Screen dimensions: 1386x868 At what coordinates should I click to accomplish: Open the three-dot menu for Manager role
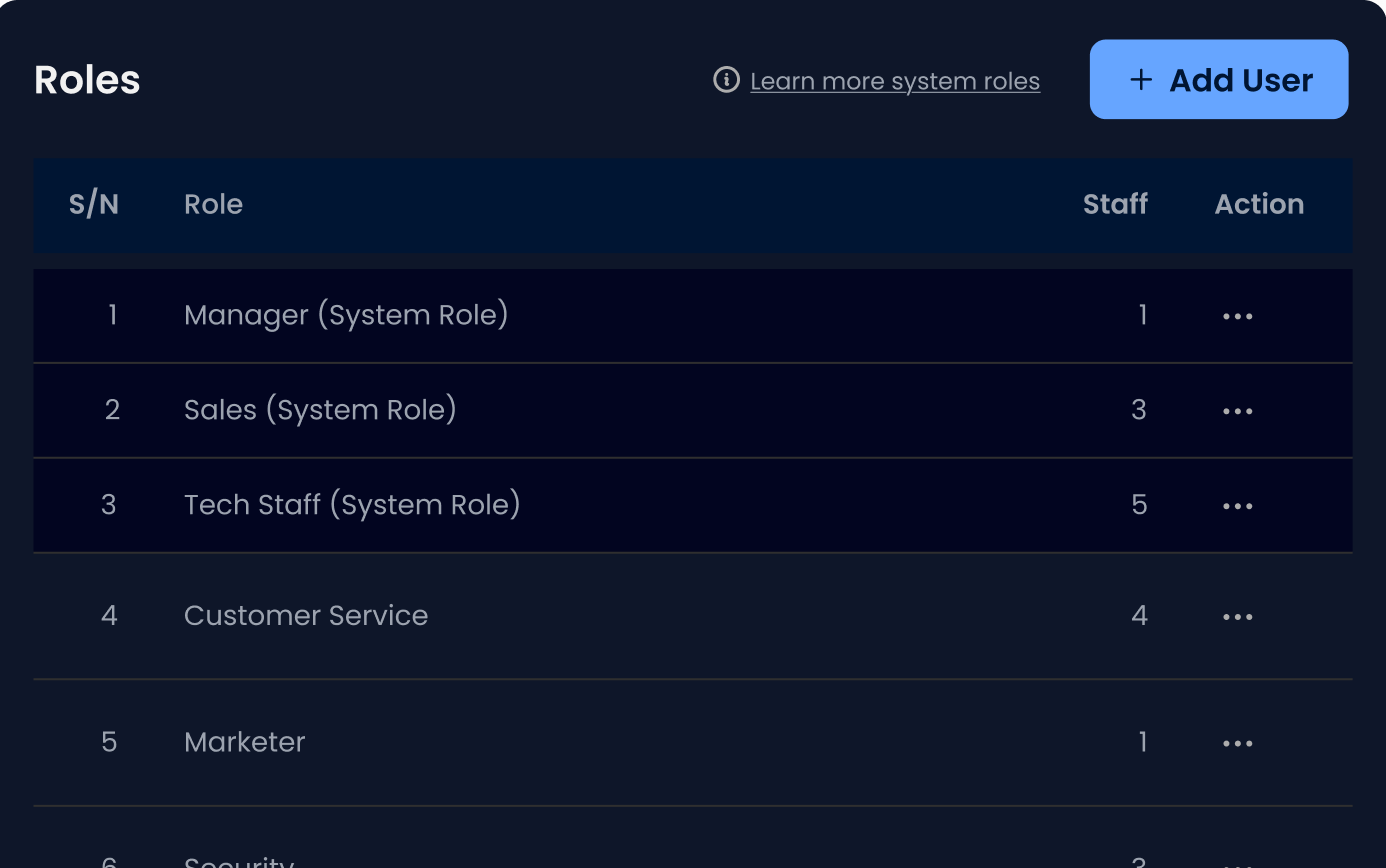[1237, 316]
